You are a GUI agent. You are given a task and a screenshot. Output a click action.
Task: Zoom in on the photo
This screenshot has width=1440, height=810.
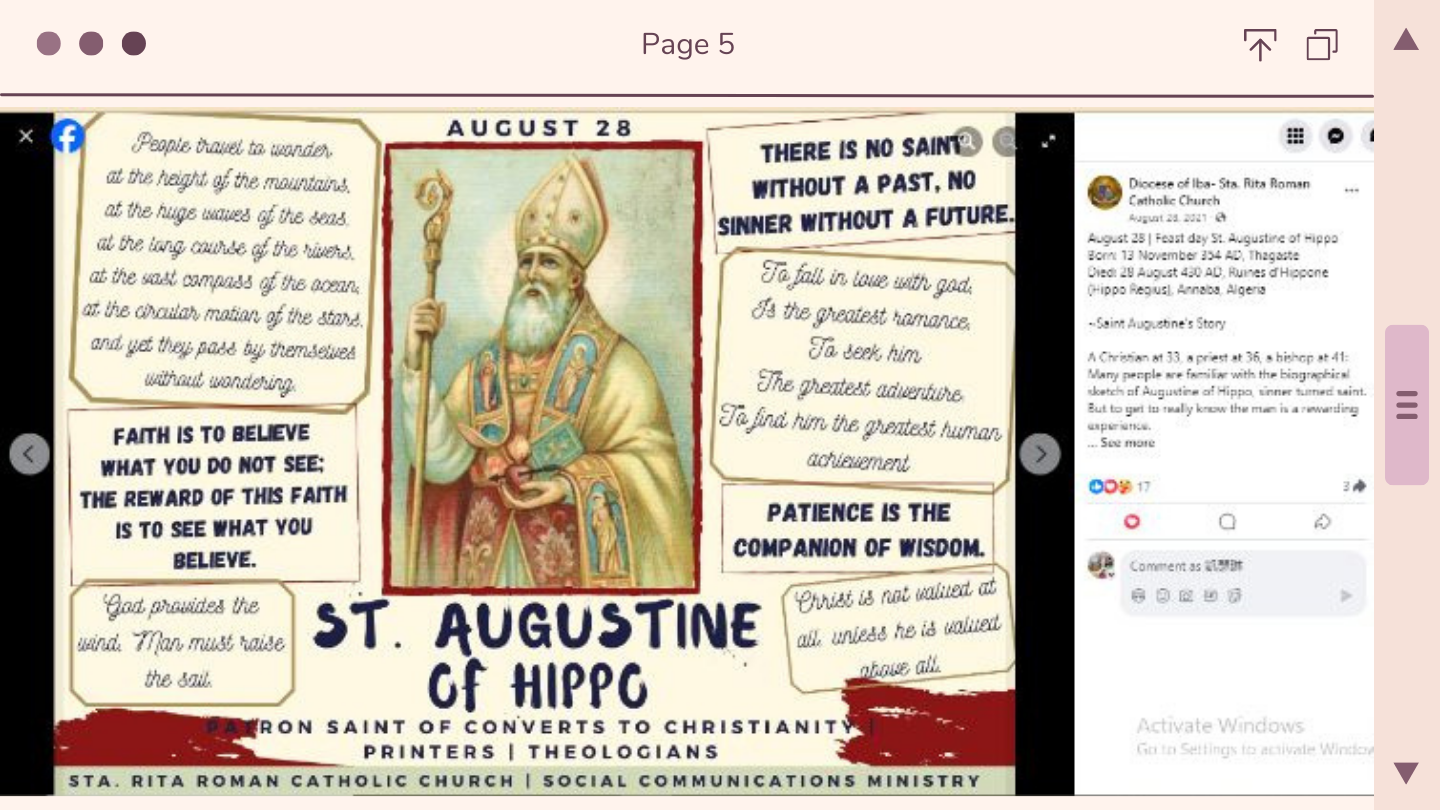pos(966,142)
